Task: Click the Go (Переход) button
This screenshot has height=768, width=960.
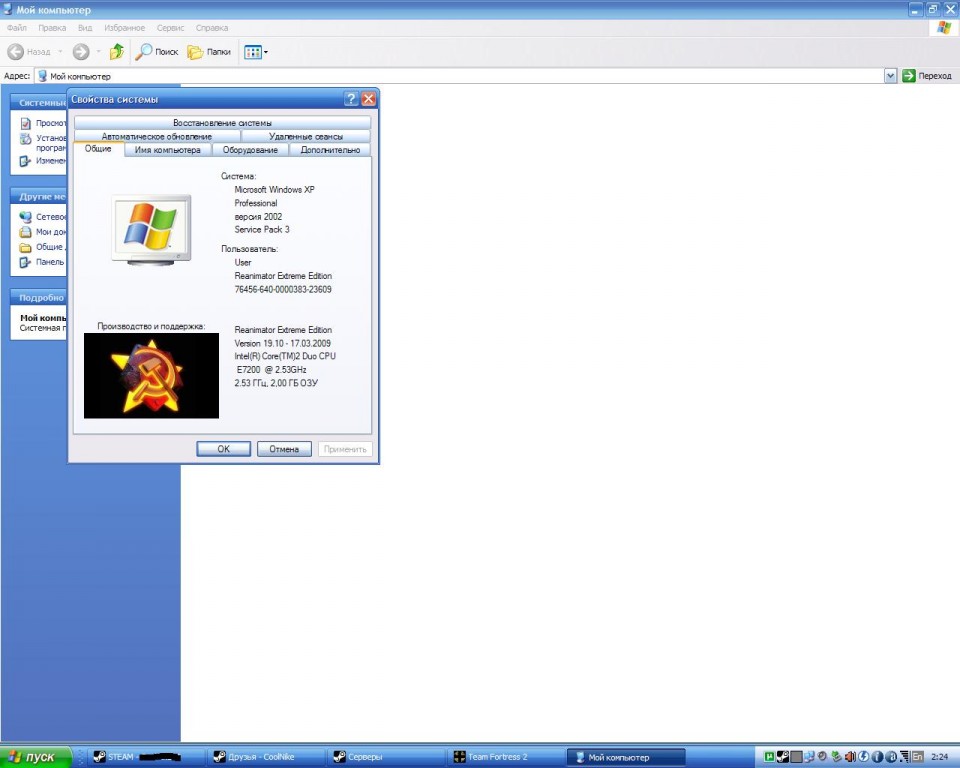Action: pyautogui.click(x=927, y=76)
